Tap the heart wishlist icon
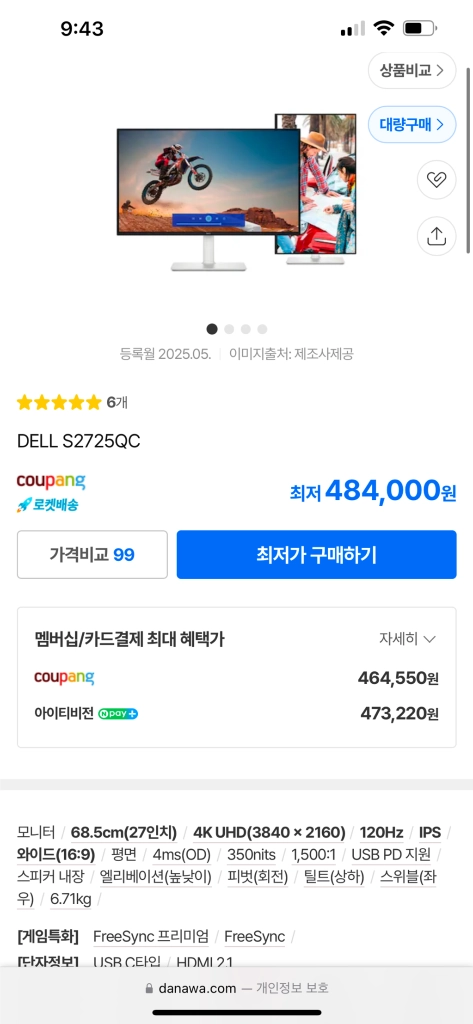Screen dimensions: 473x1024 [436, 180]
